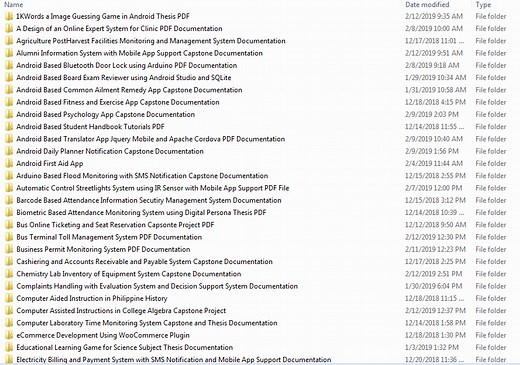Click folder icon of Barcode Based Attendance

(9, 200)
